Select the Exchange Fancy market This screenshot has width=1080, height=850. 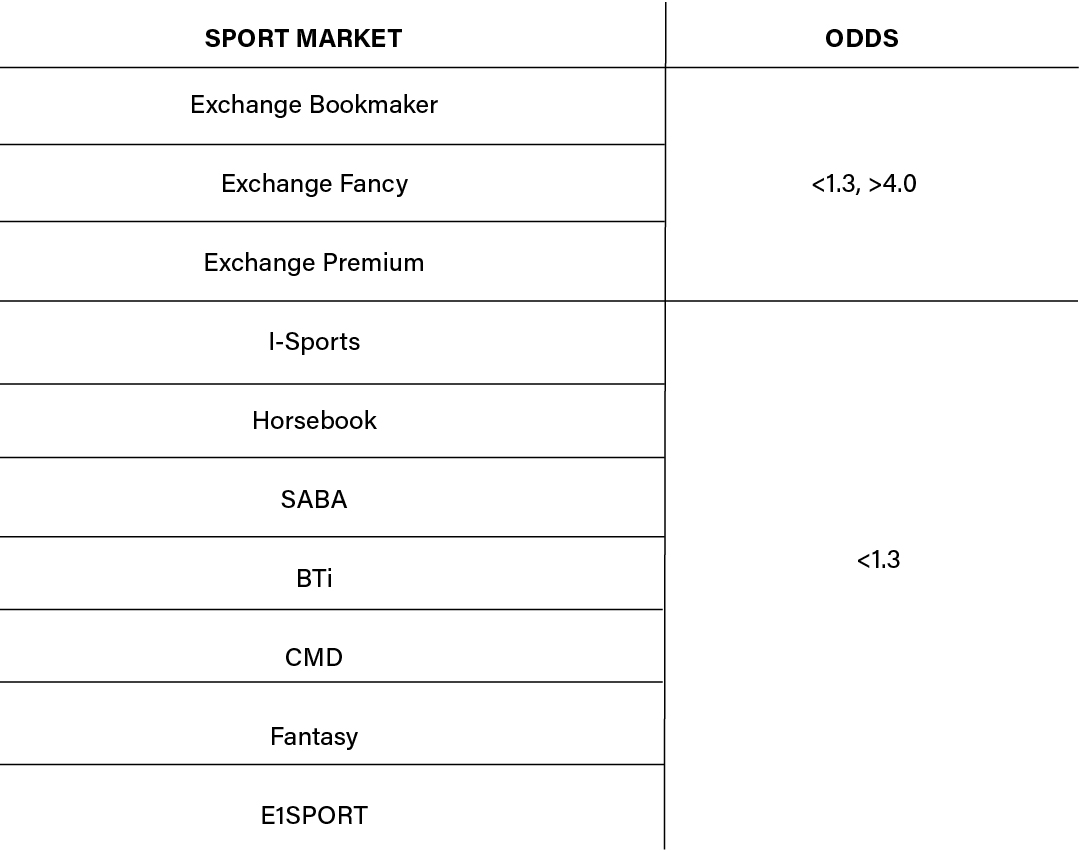click(314, 184)
